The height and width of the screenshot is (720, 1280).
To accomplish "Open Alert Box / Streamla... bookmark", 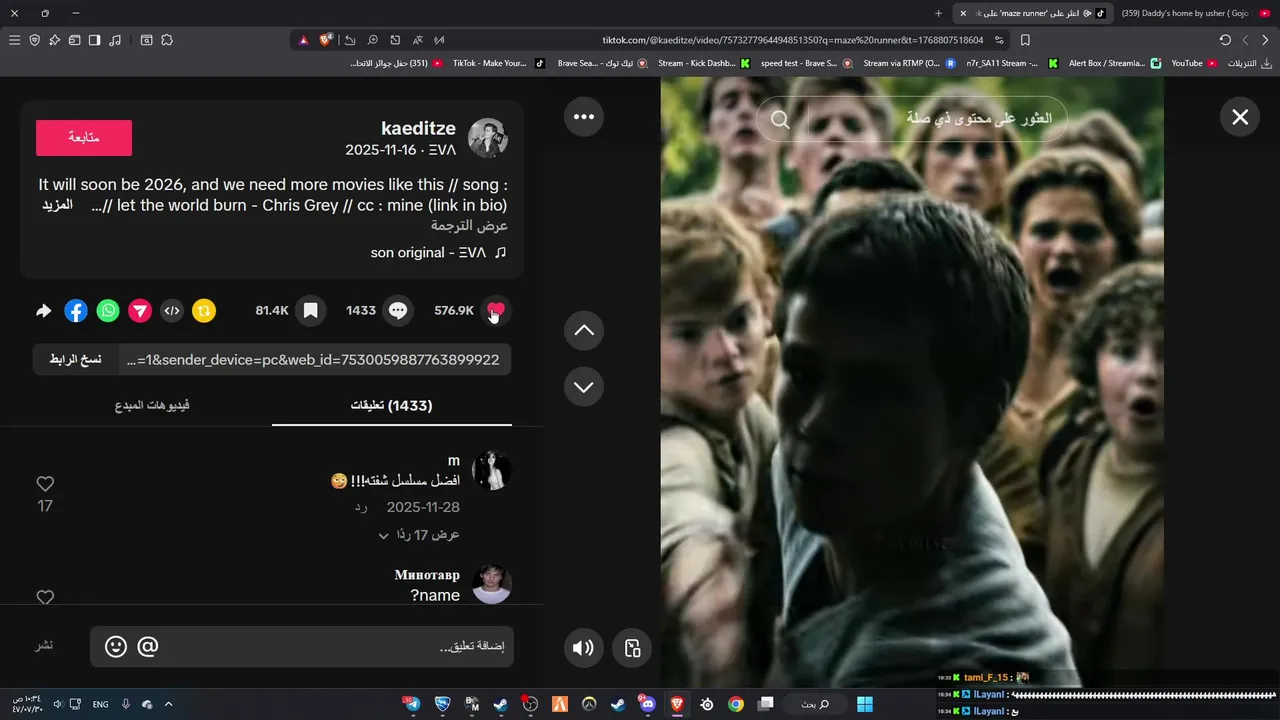I will [x=1114, y=63].
